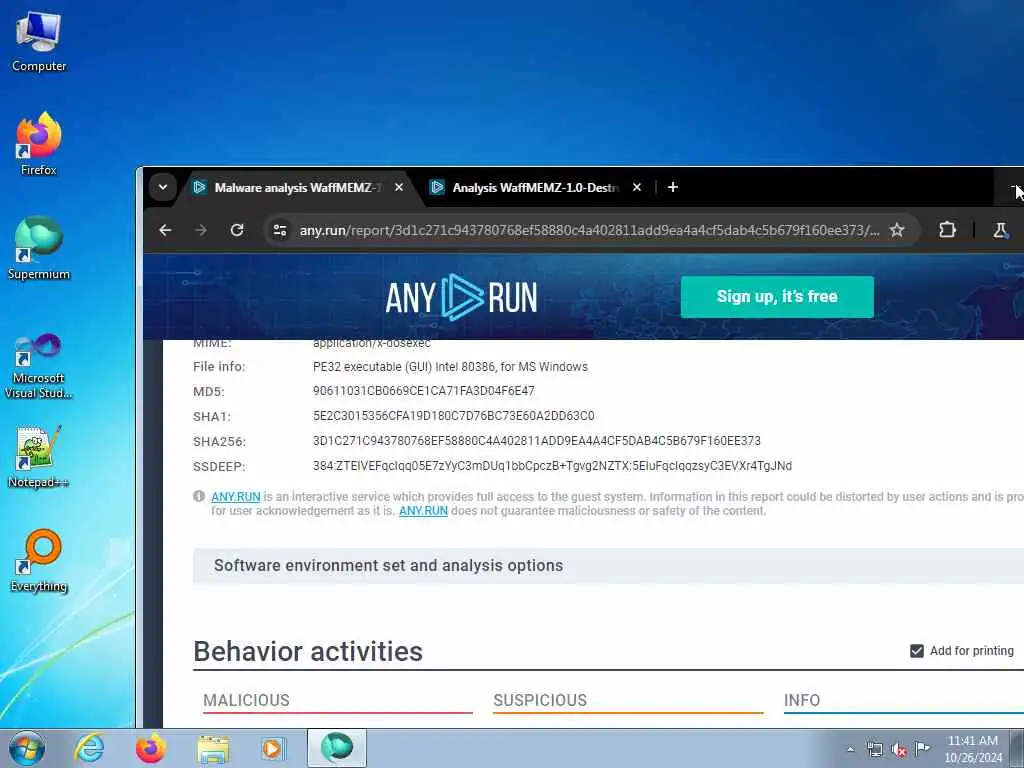This screenshot has height=768, width=1024.
Task: Open the Action Center flag icon
Action: pyautogui.click(x=922, y=748)
